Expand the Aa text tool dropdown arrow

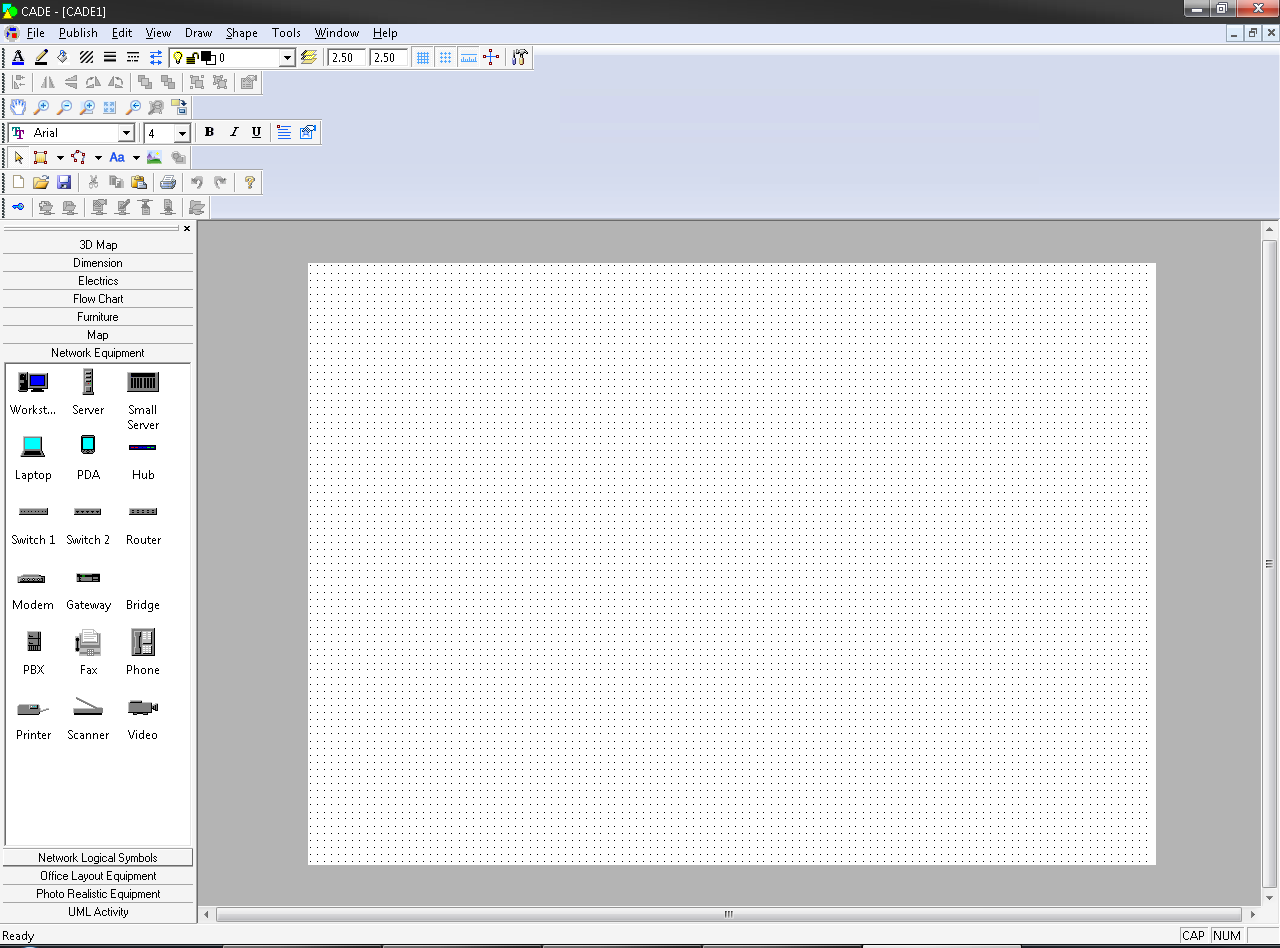(136, 157)
